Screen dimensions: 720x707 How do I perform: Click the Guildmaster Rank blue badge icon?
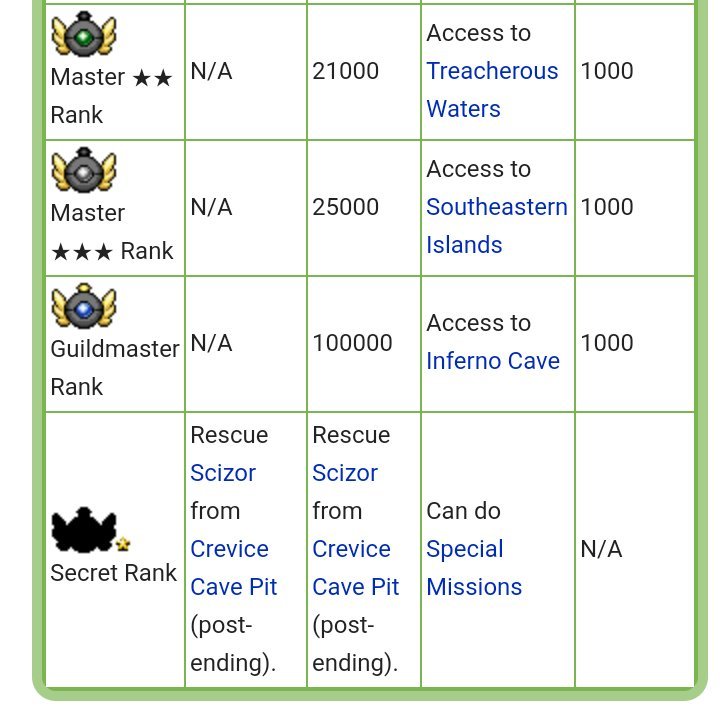(x=84, y=306)
